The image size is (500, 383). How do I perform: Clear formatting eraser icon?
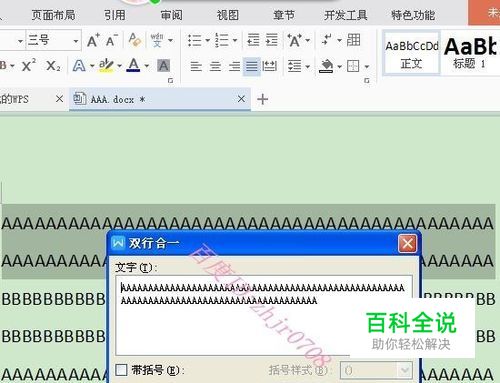(134, 40)
